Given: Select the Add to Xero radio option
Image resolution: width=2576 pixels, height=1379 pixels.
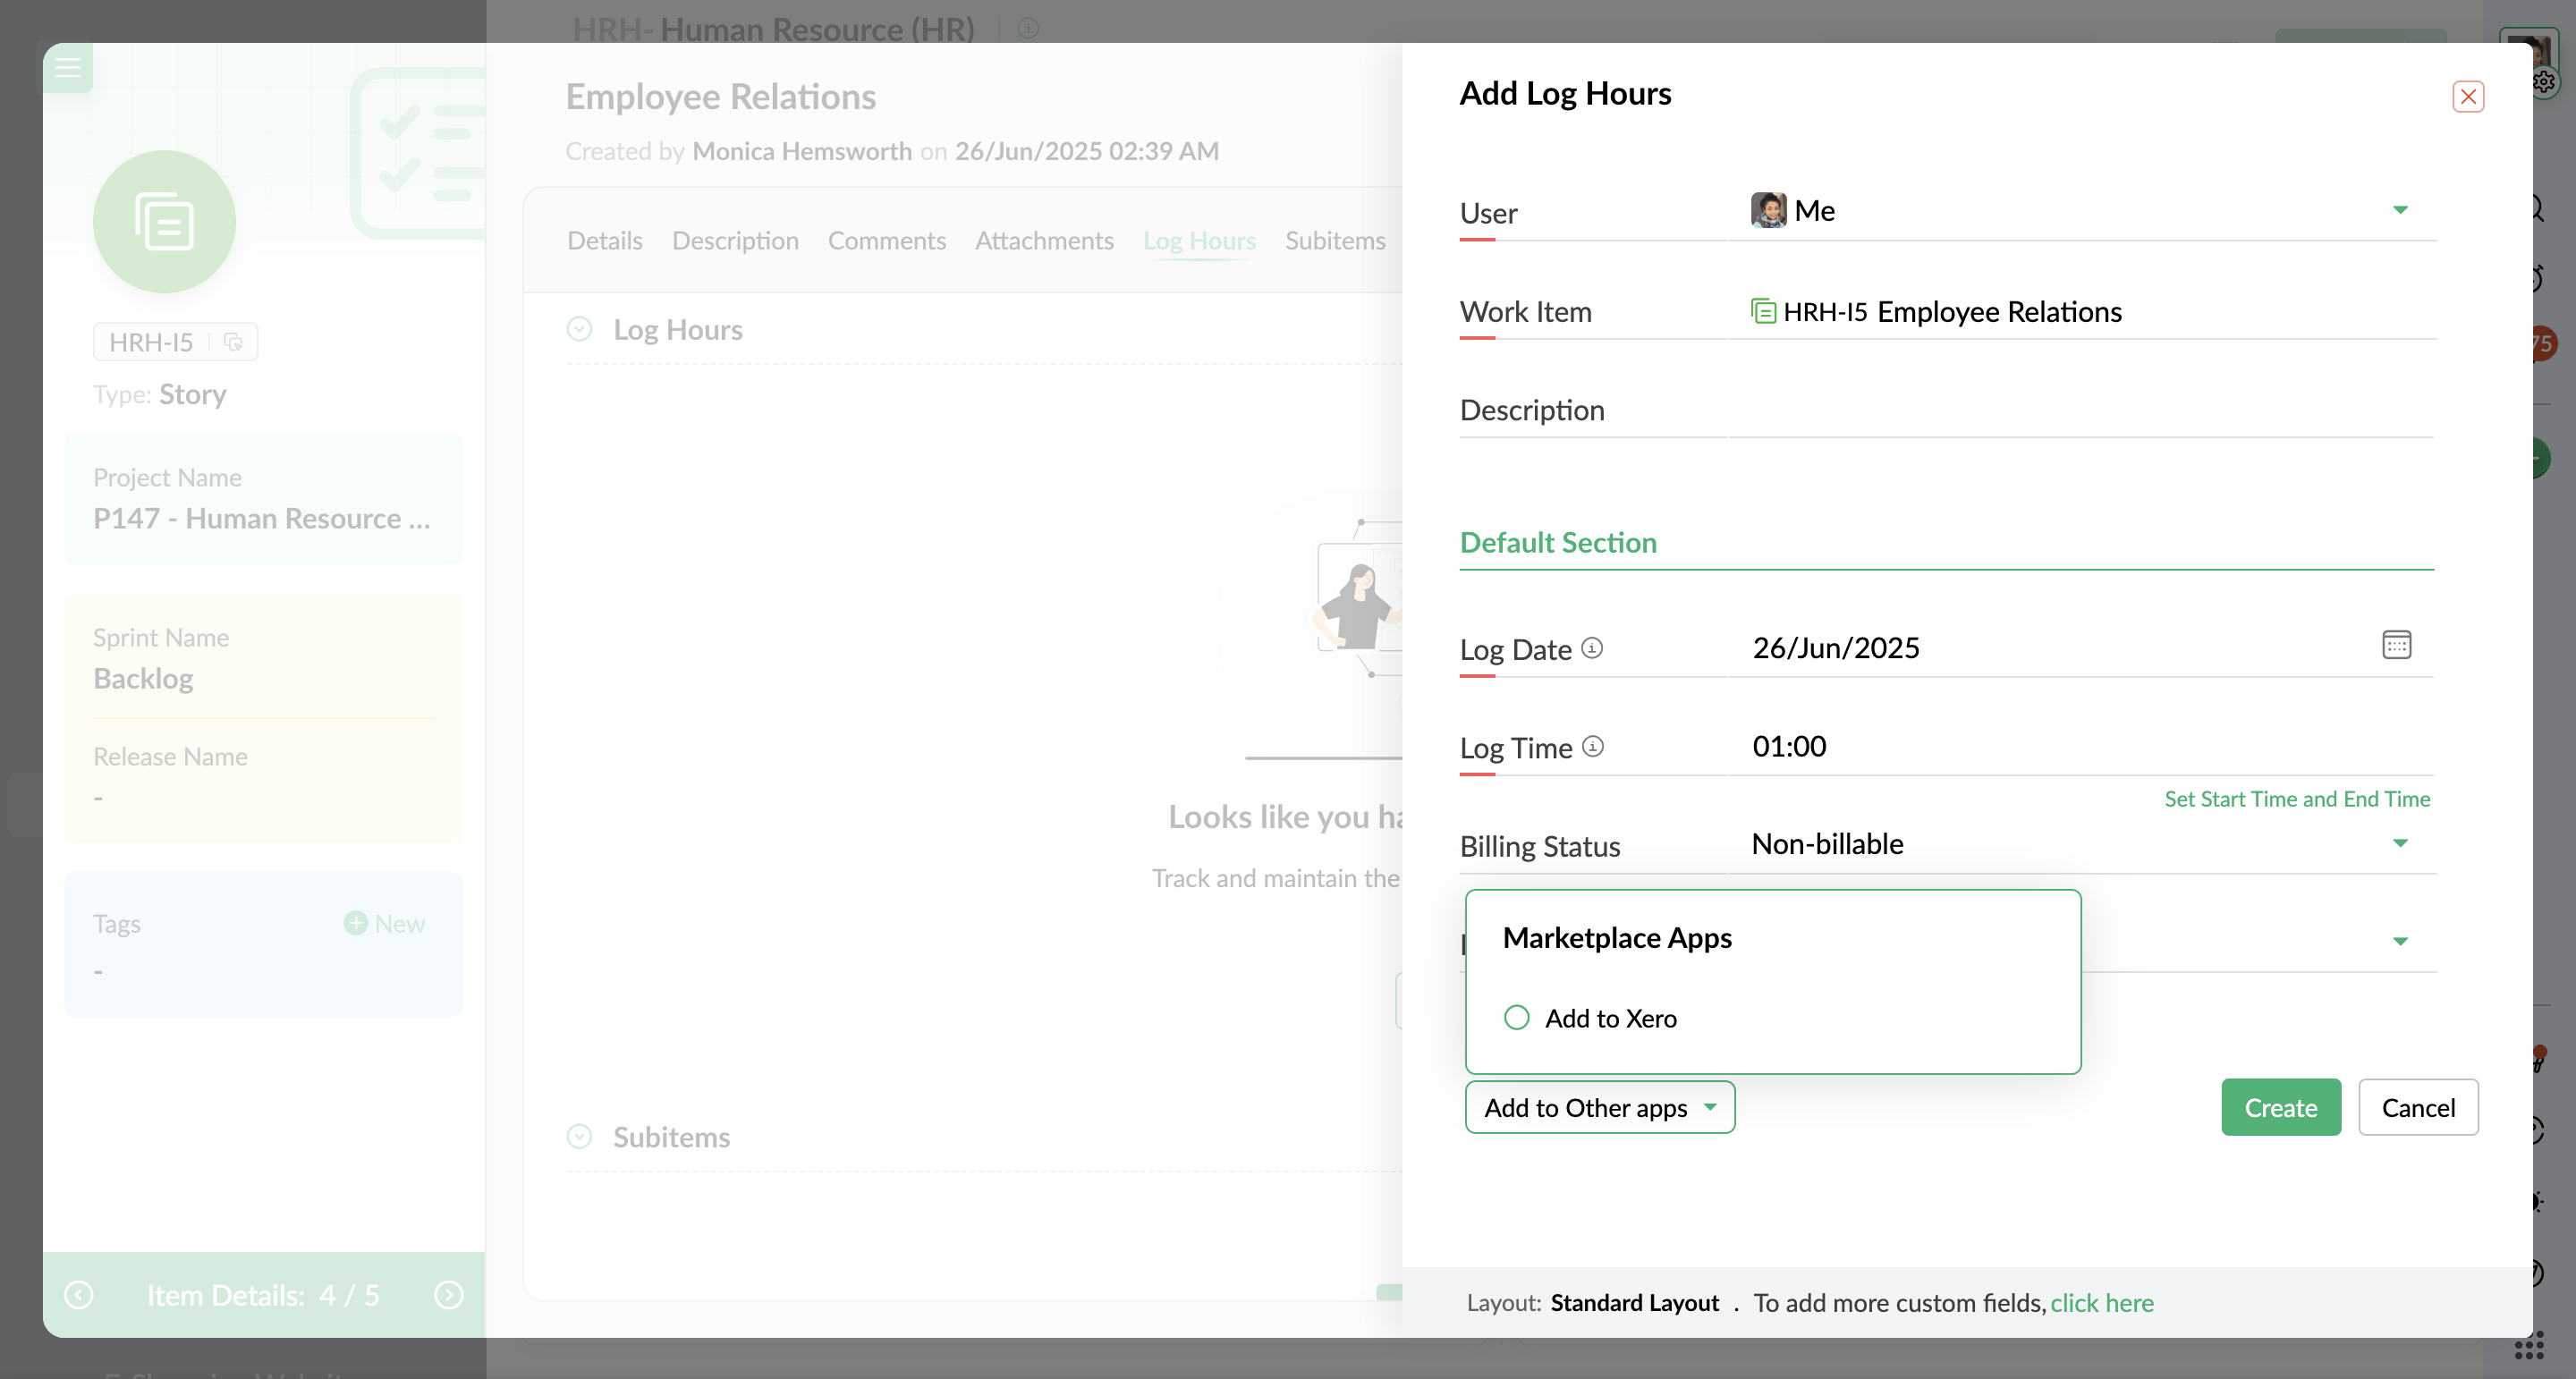Looking at the screenshot, I should 1516,1017.
